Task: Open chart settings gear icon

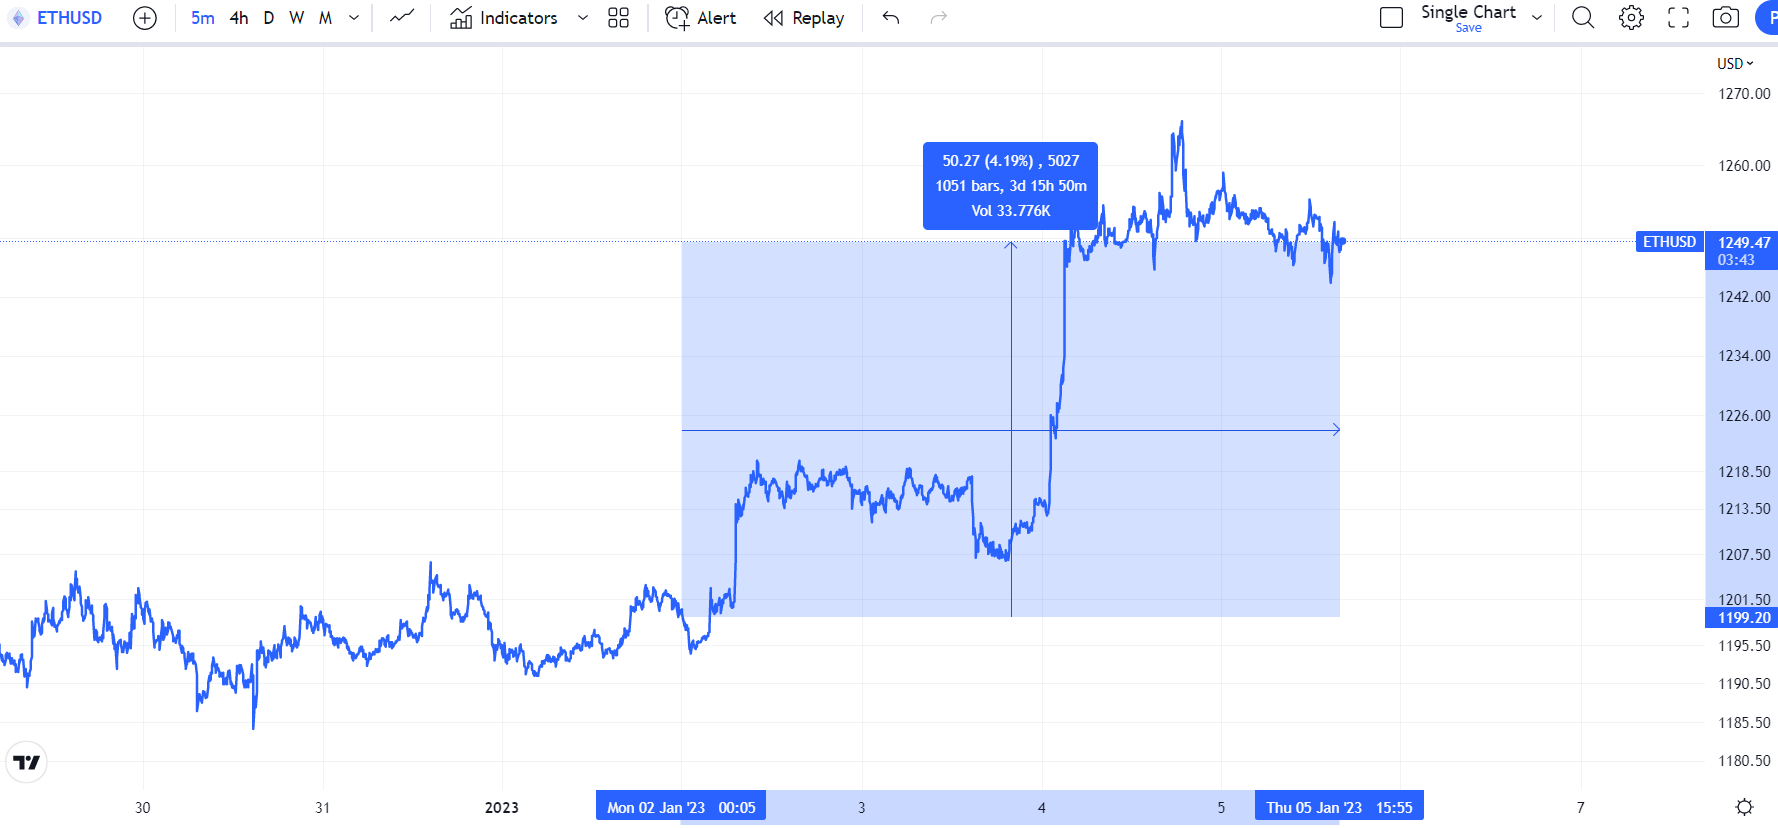Action: pos(1631,18)
